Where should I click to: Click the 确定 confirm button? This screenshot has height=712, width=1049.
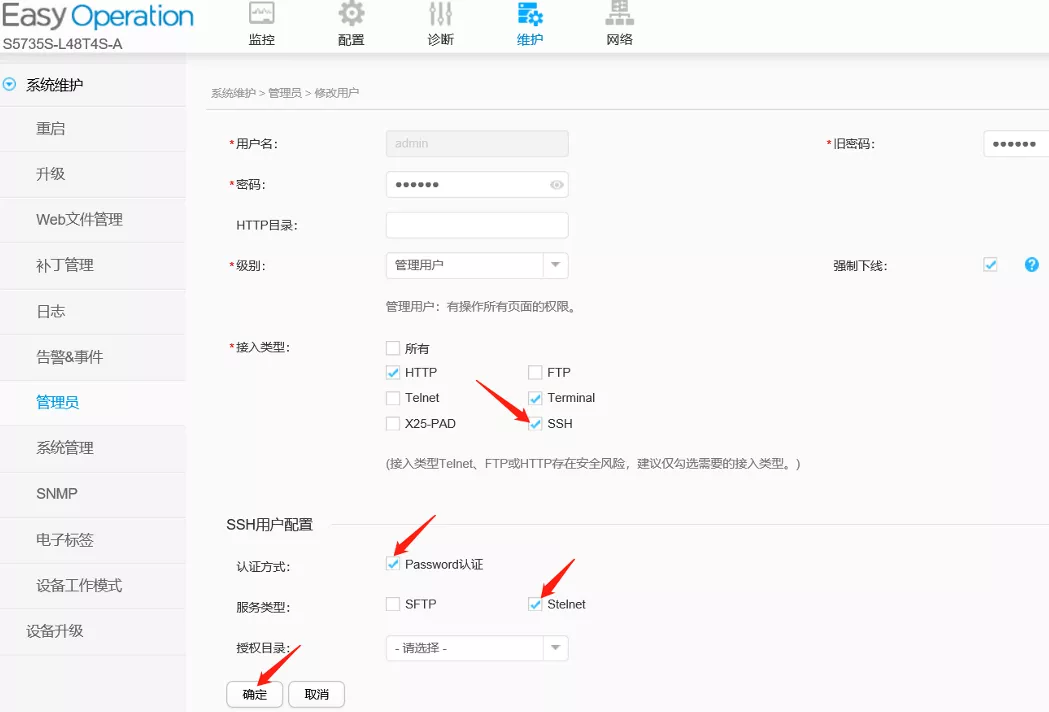(x=255, y=694)
